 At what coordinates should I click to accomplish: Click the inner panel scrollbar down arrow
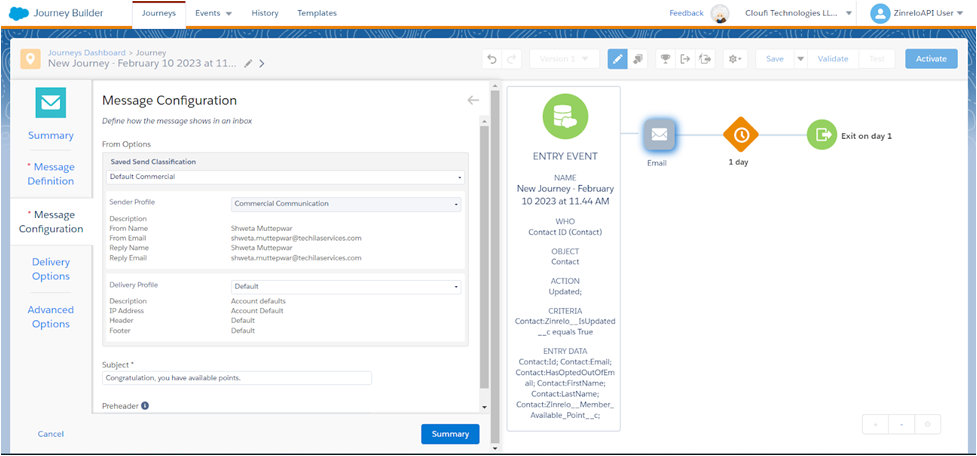[485, 407]
